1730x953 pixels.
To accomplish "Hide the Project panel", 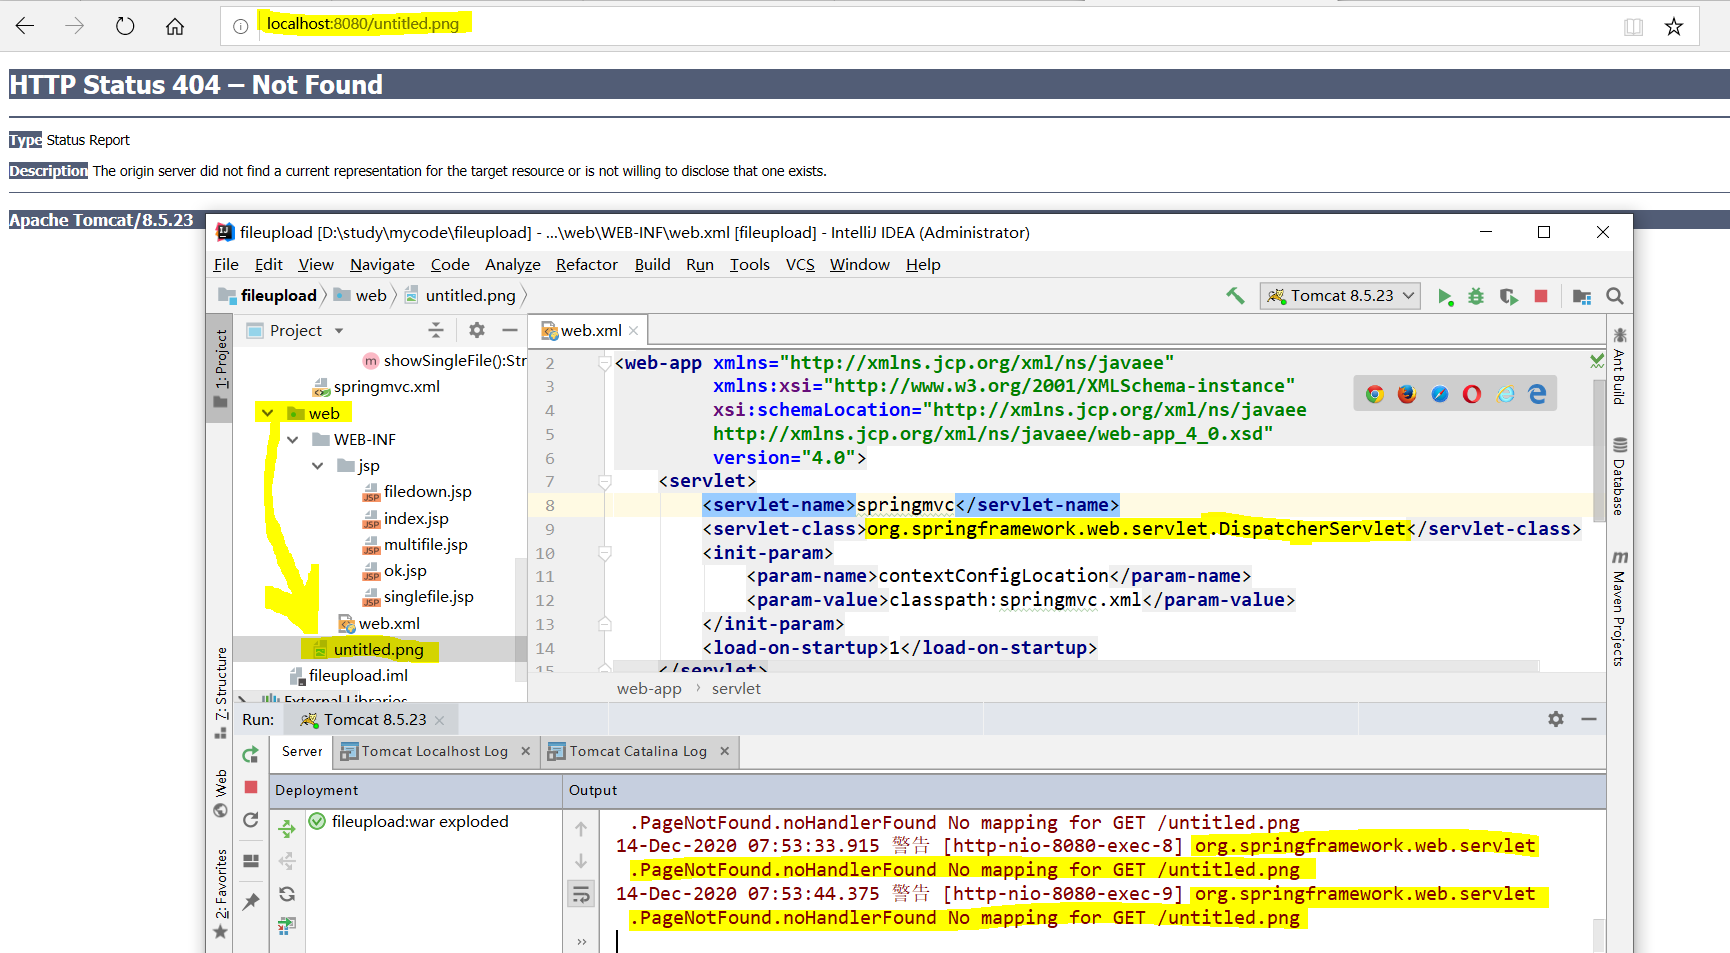I will click(x=510, y=330).
